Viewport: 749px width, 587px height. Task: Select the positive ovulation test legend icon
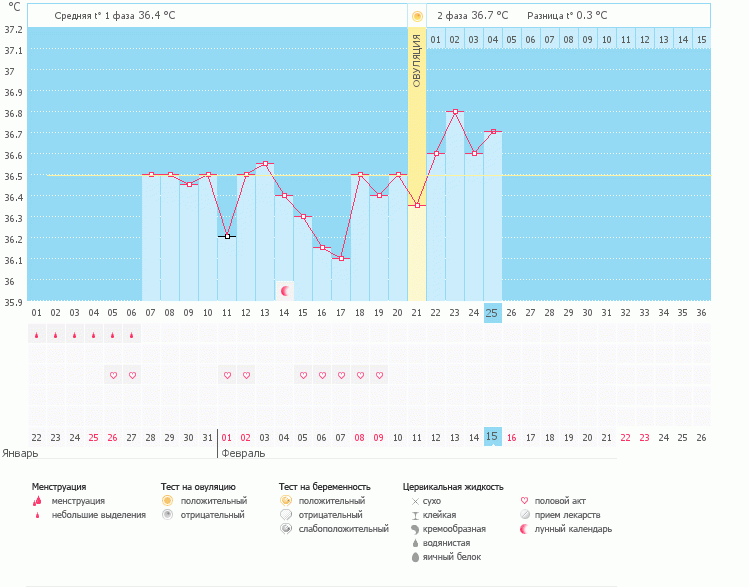point(168,500)
